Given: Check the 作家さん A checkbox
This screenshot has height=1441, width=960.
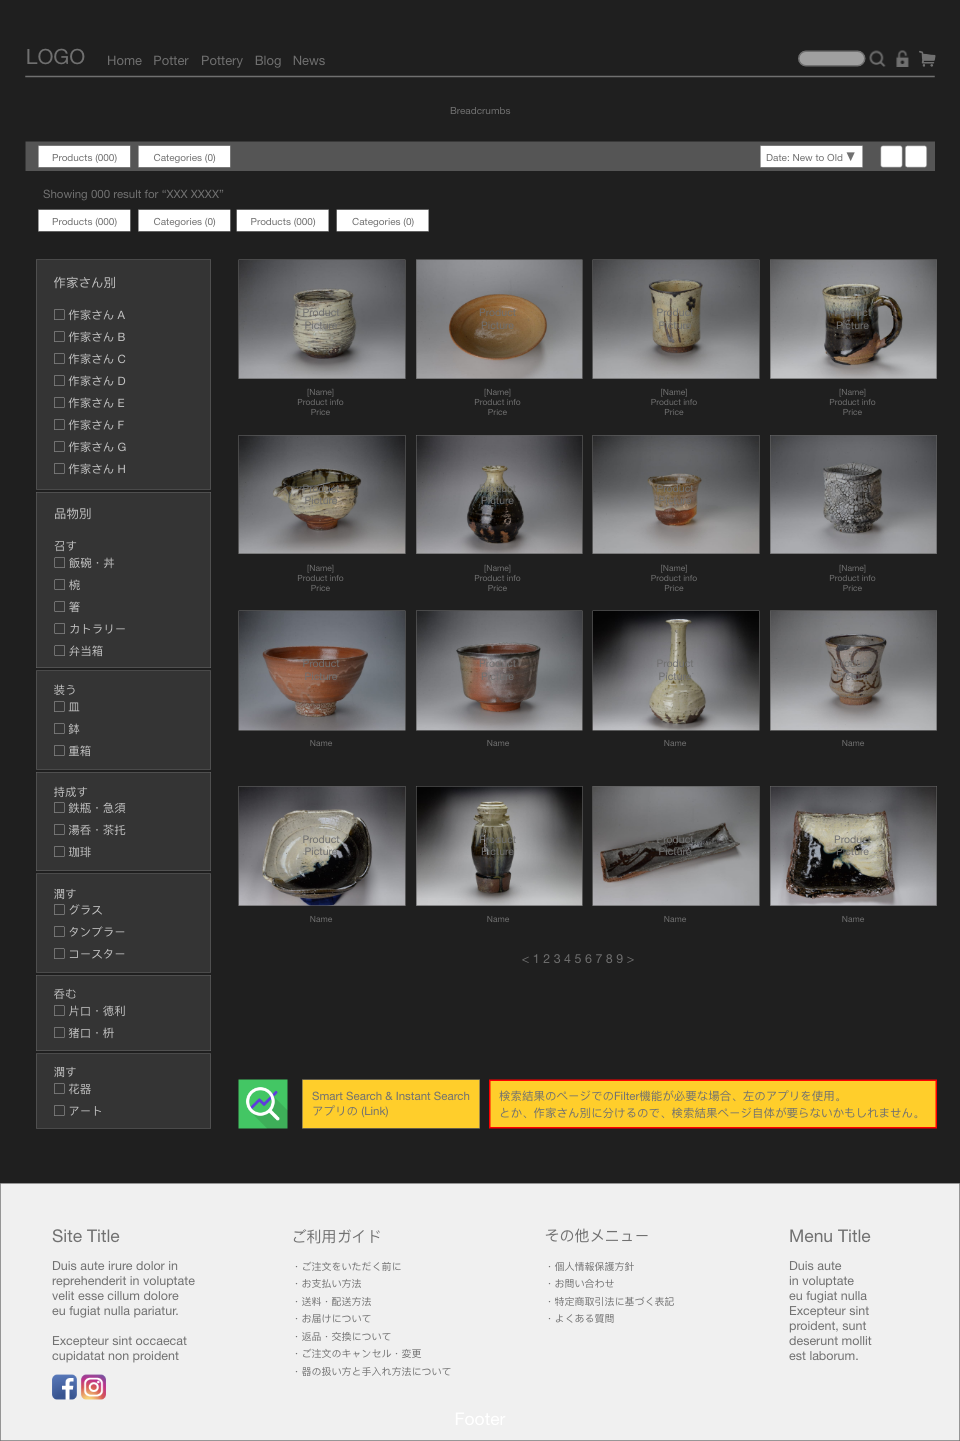Looking at the screenshot, I should 59,314.
